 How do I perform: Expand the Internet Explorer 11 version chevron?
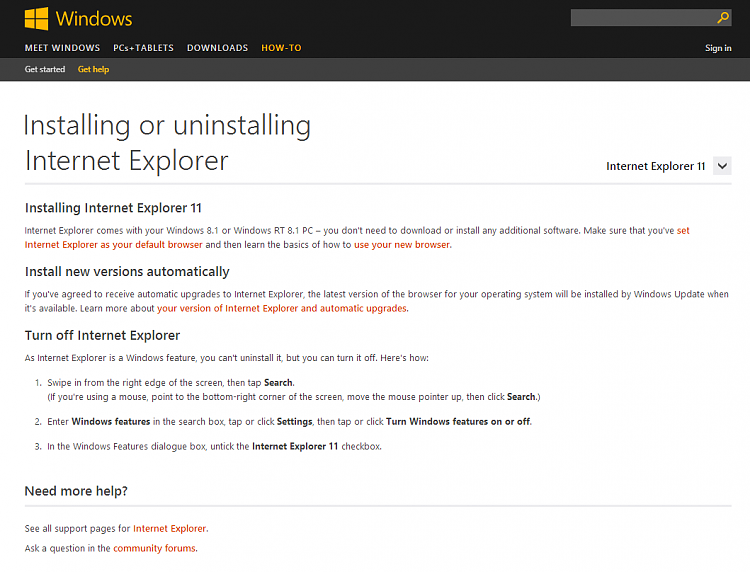point(722,166)
